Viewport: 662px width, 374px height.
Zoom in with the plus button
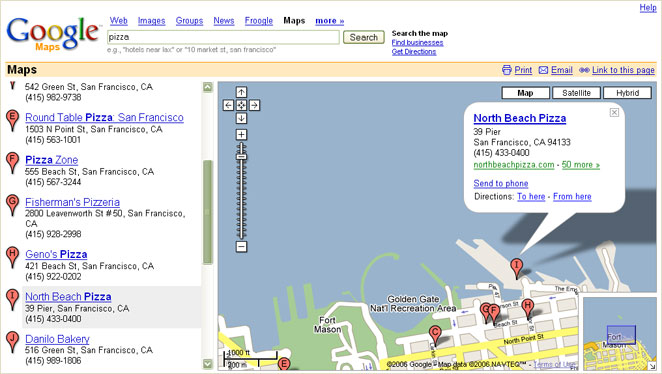tap(241, 135)
